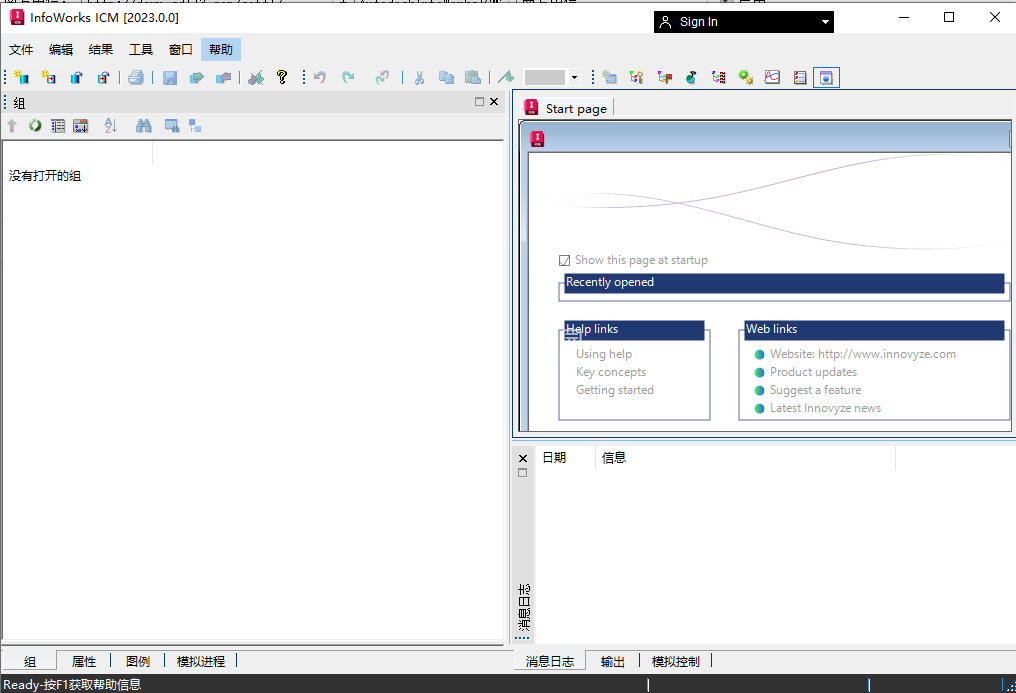Open the 帮助 menu
This screenshot has height=693, width=1016.
[x=220, y=49]
